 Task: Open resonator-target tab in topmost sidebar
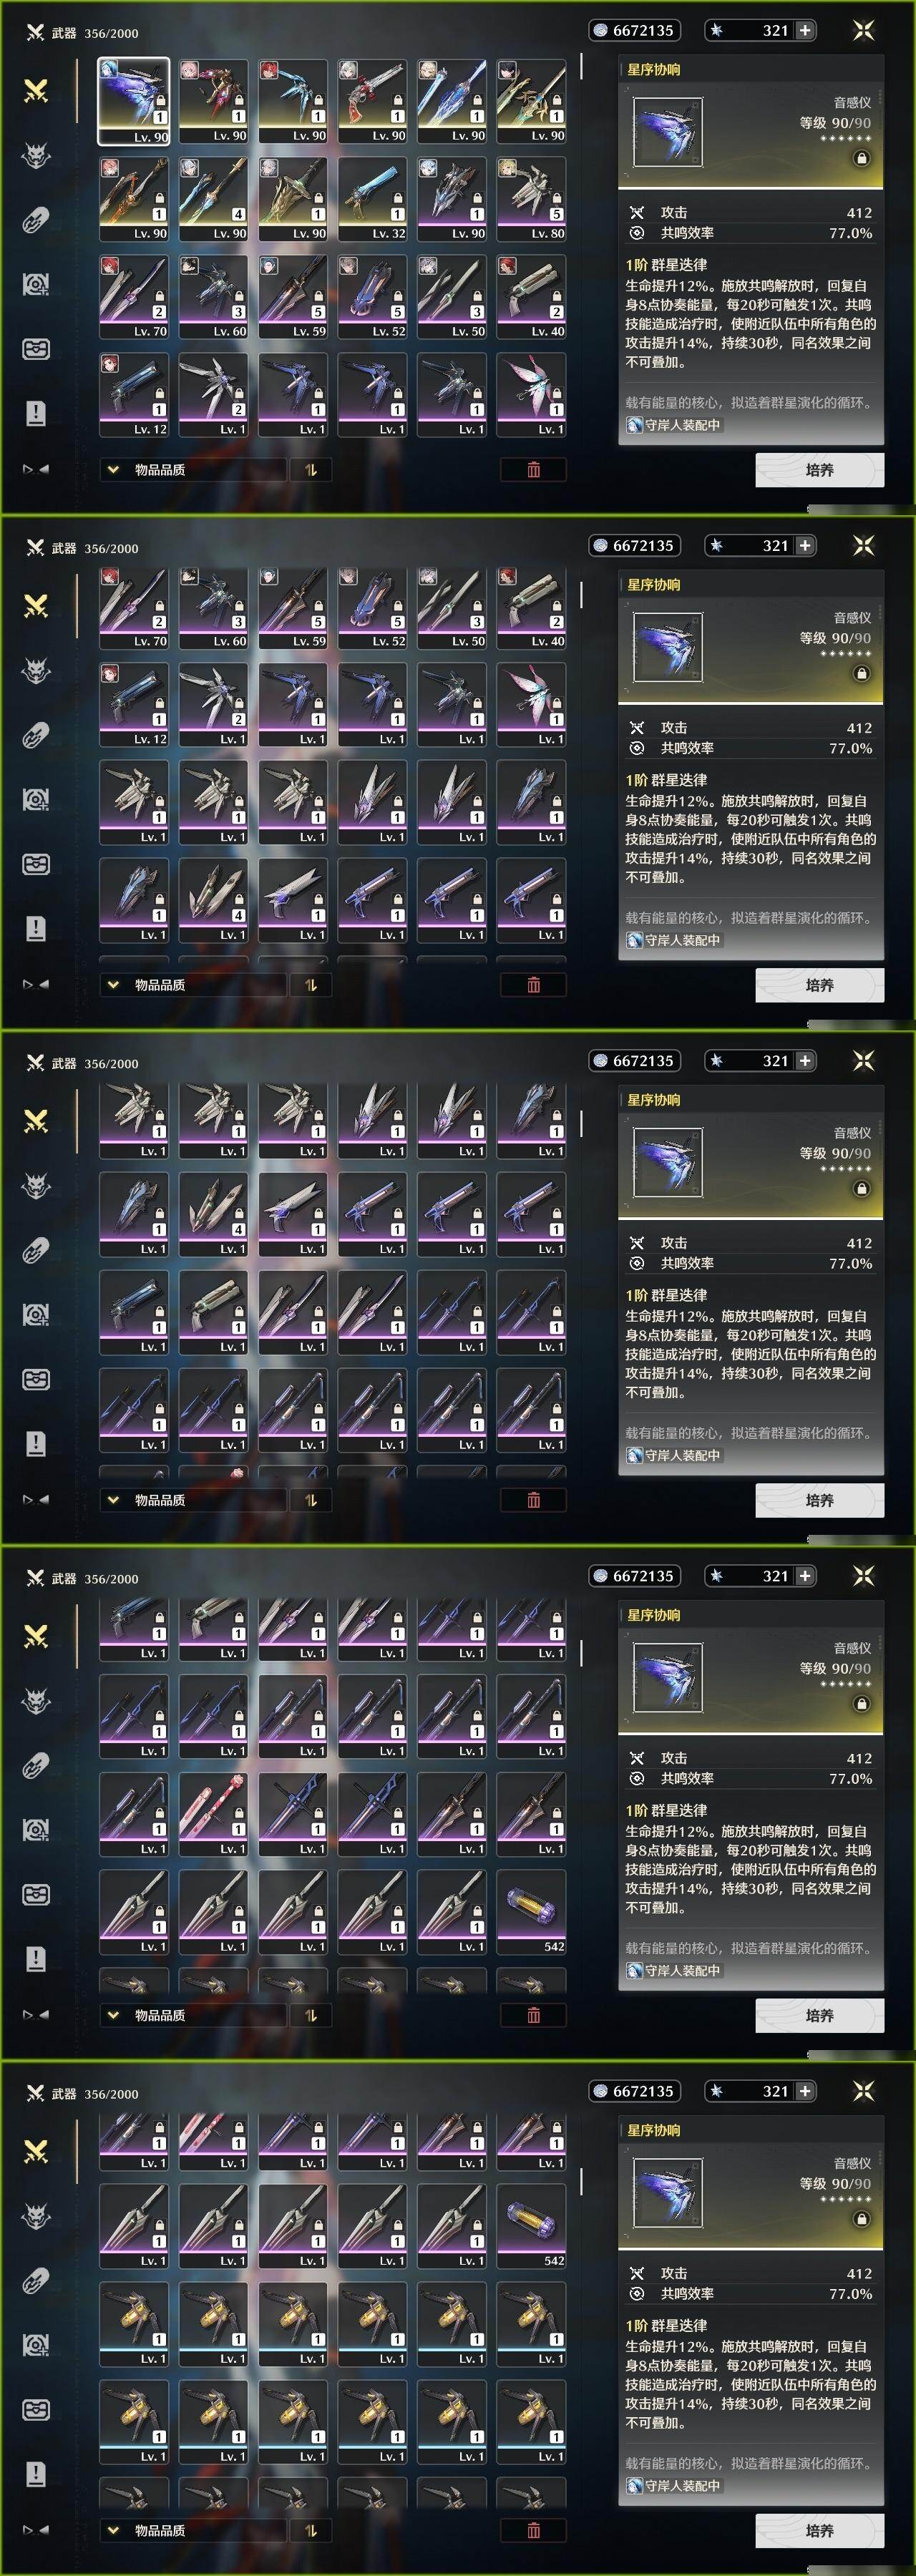(x=36, y=285)
